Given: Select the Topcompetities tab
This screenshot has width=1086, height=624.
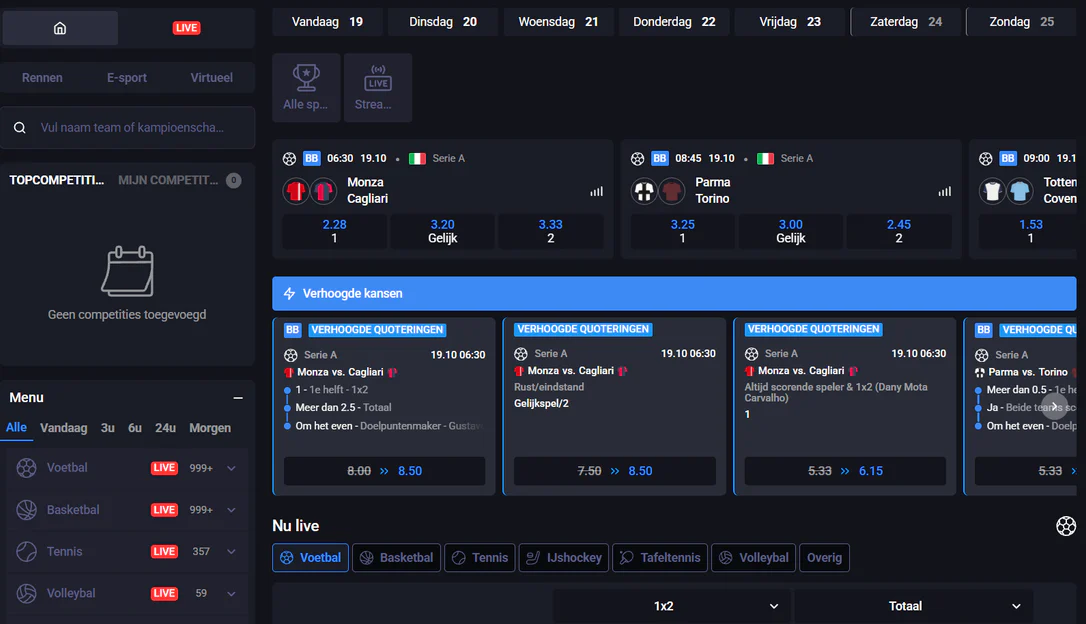Looking at the screenshot, I should point(57,180).
